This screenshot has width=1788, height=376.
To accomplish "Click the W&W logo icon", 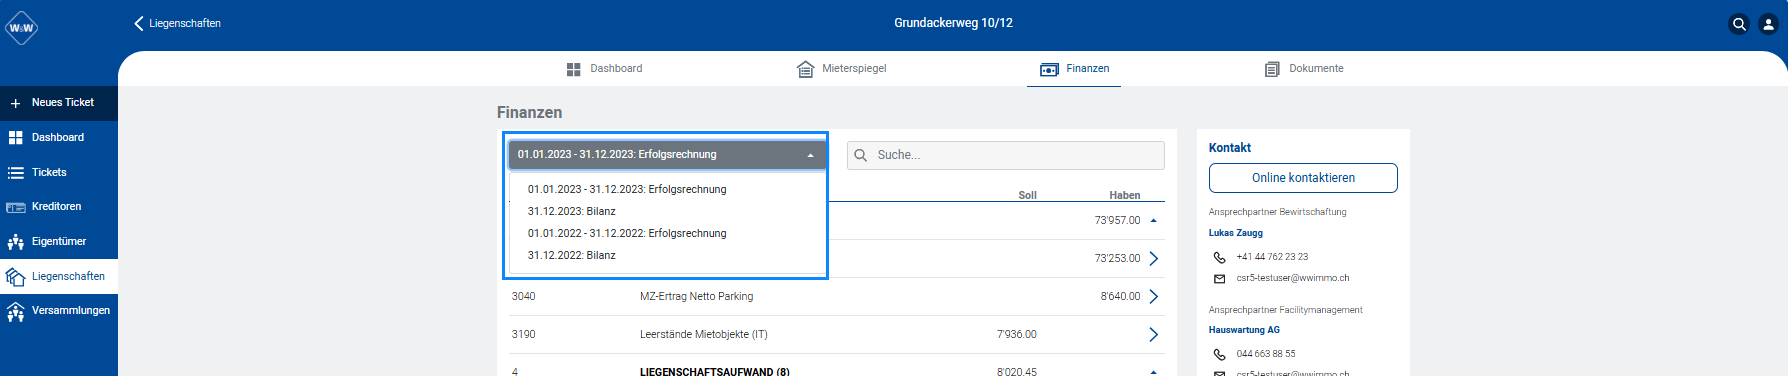I will click(x=21, y=28).
